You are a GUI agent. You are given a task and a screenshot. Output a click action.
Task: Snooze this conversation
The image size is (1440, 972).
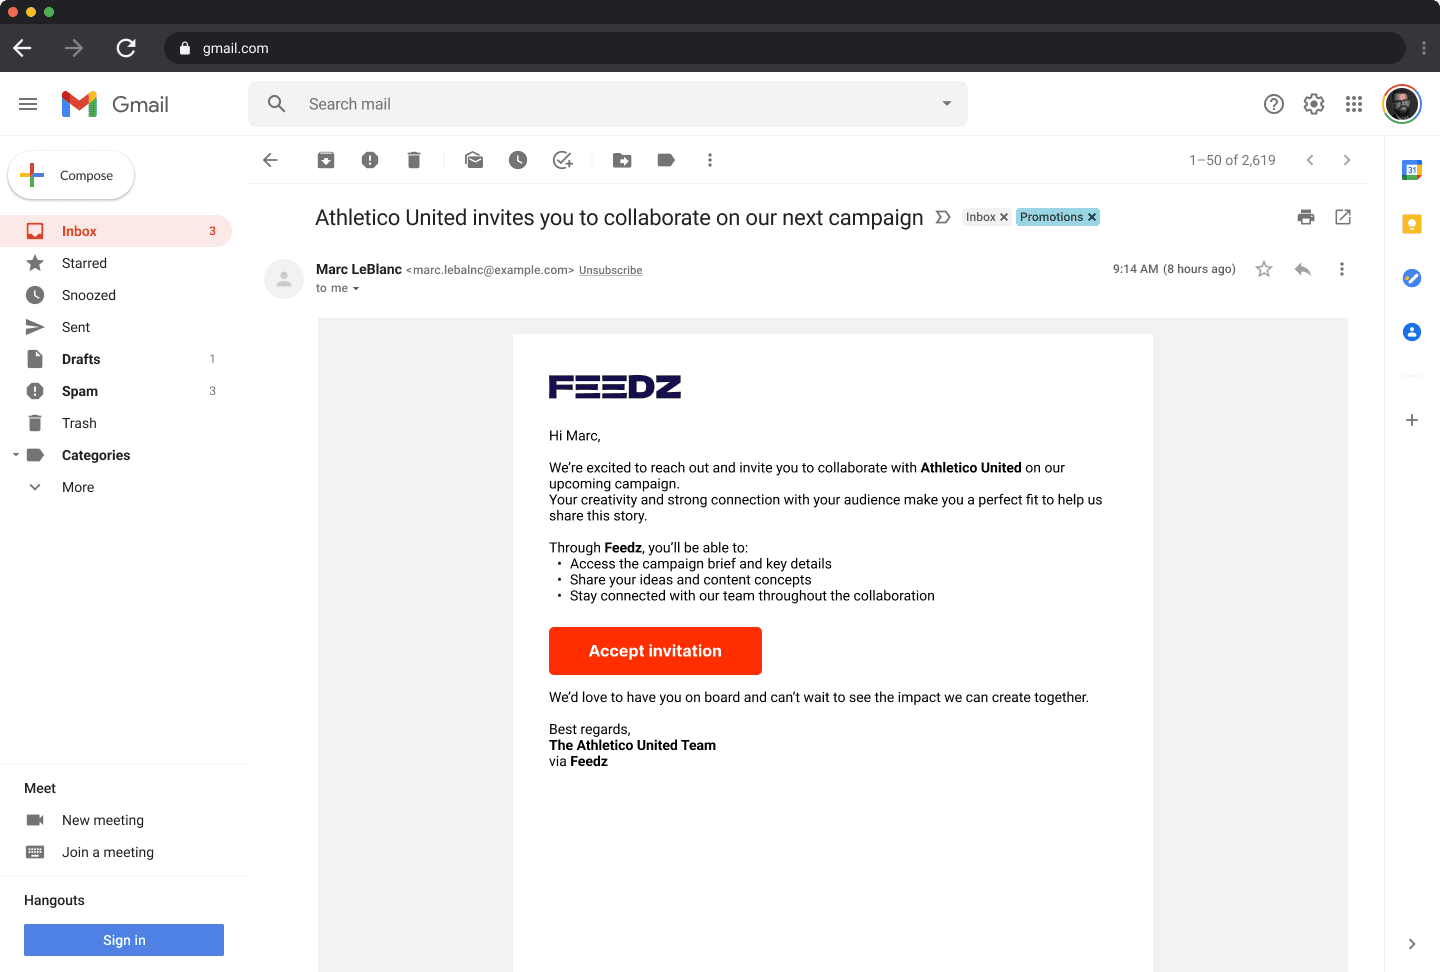coord(518,160)
